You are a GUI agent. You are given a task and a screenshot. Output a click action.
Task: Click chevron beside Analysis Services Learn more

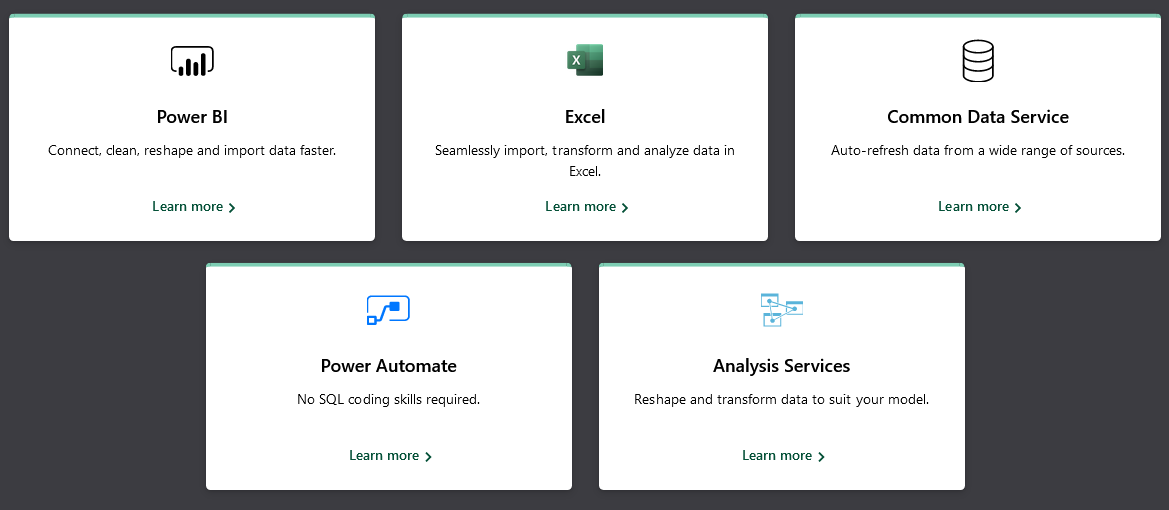822,457
